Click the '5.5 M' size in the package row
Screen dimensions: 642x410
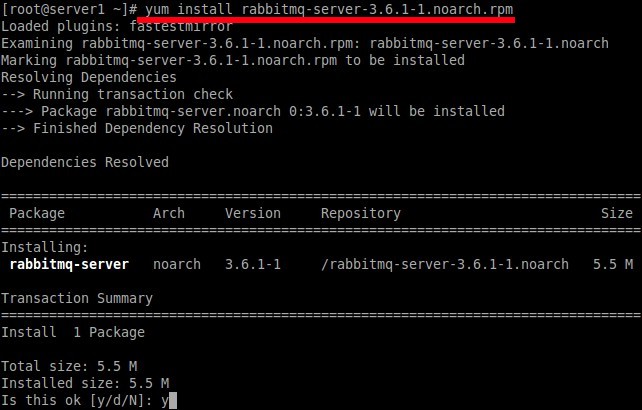(x=613, y=265)
